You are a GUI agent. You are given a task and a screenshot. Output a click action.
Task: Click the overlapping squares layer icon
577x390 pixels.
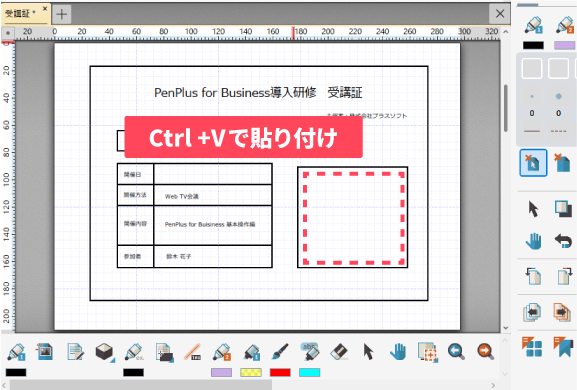pyautogui.click(x=563, y=209)
